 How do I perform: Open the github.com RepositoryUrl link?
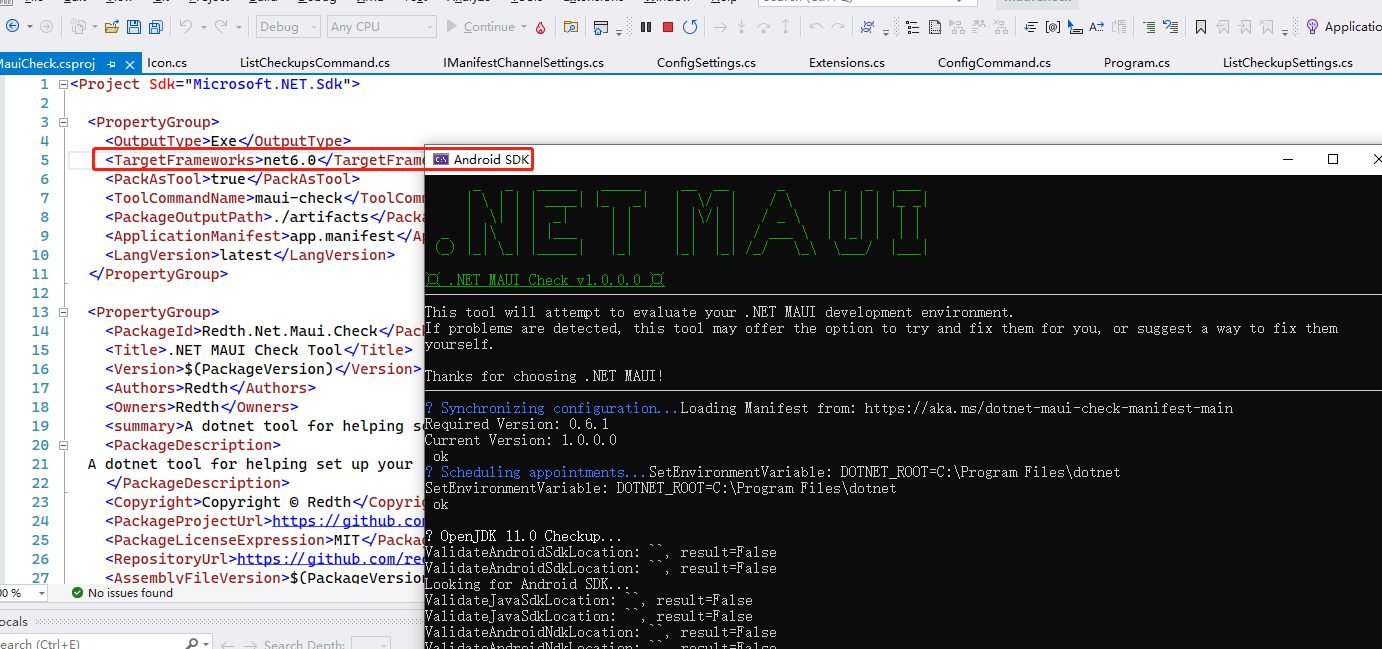point(330,559)
